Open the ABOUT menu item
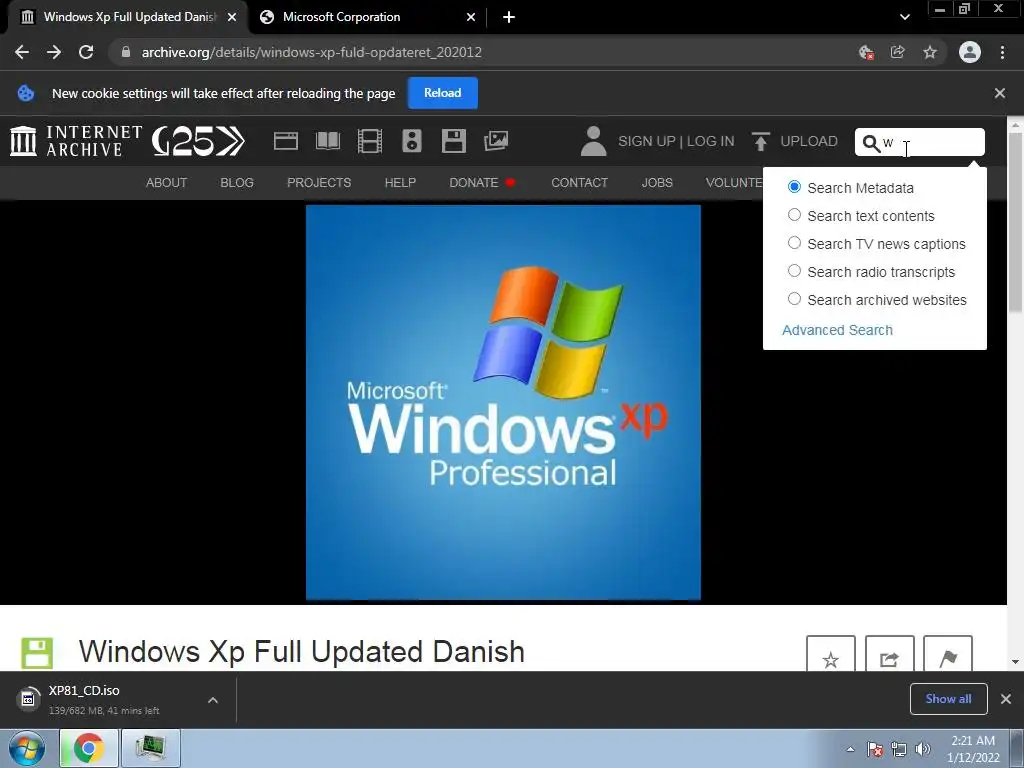Screen dimensions: 1024x768 point(167,183)
